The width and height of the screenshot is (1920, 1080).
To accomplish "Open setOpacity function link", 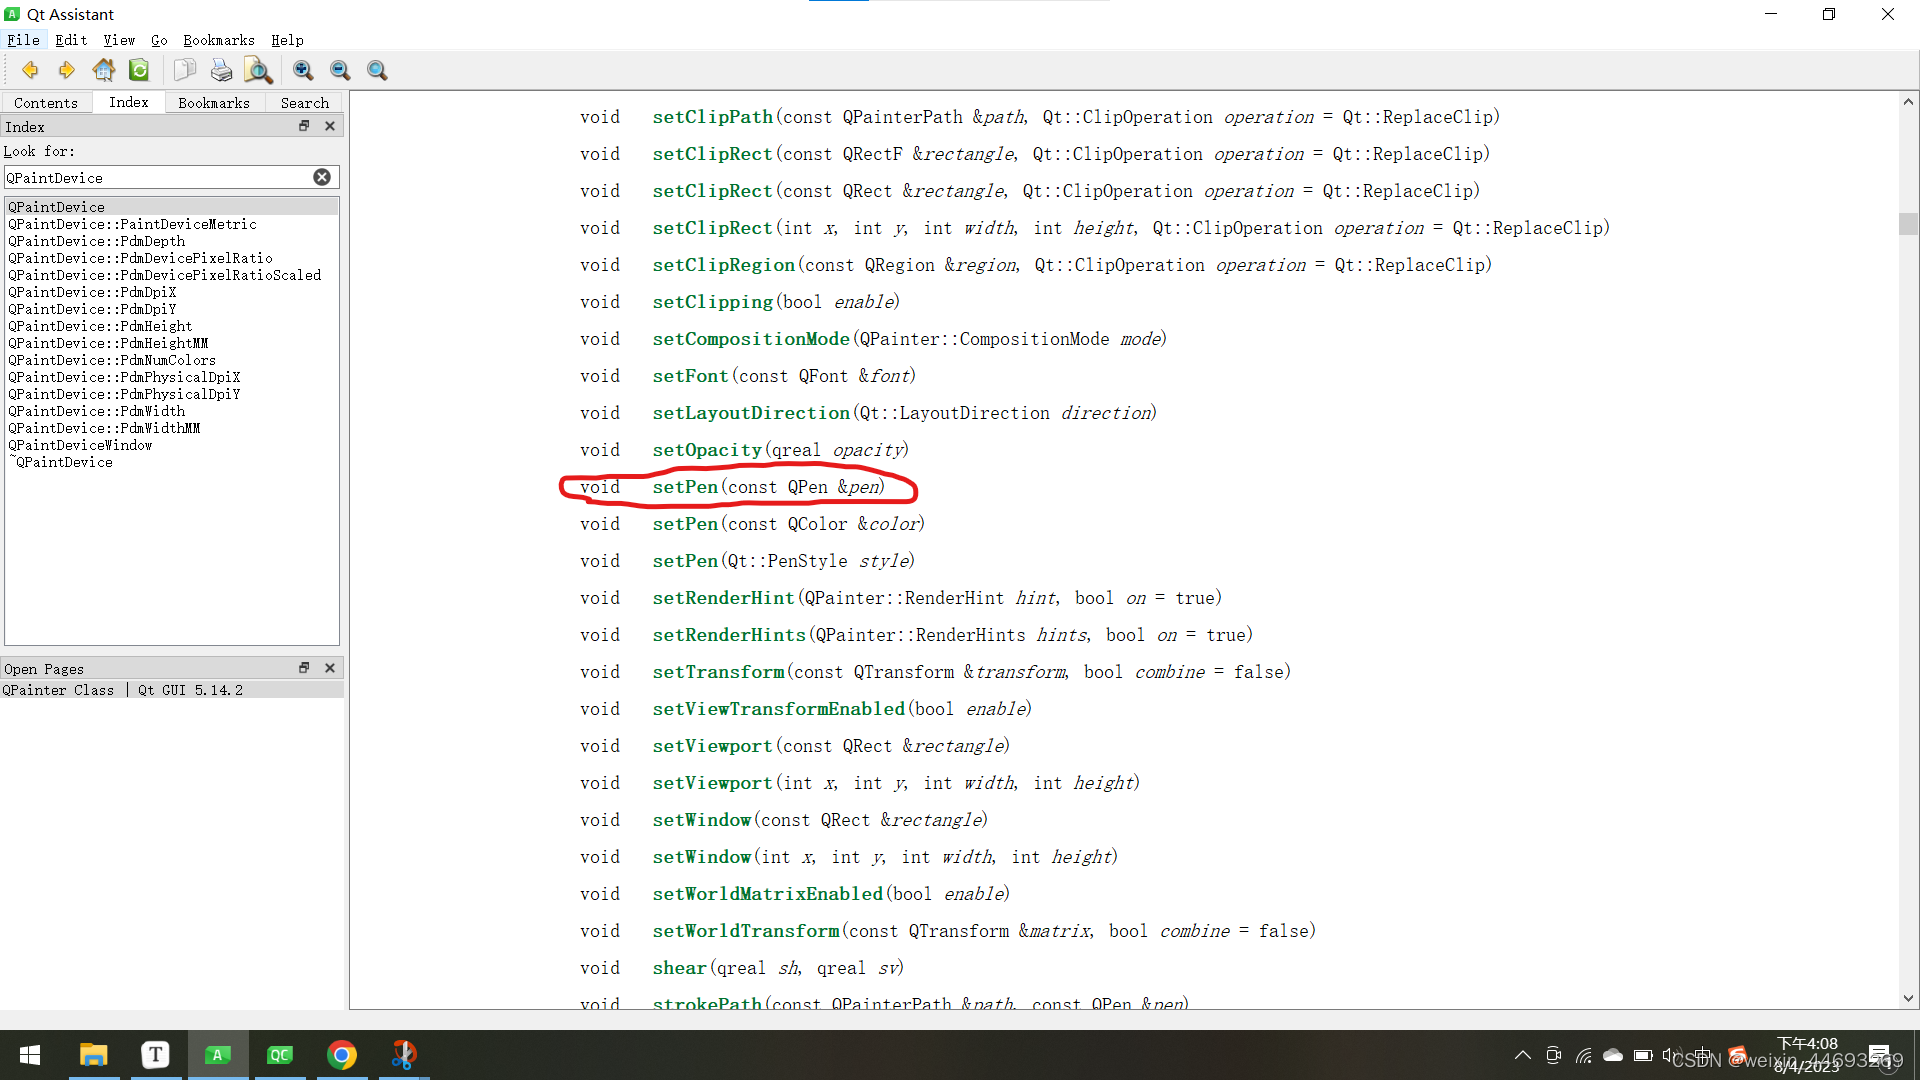I will [x=707, y=450].
